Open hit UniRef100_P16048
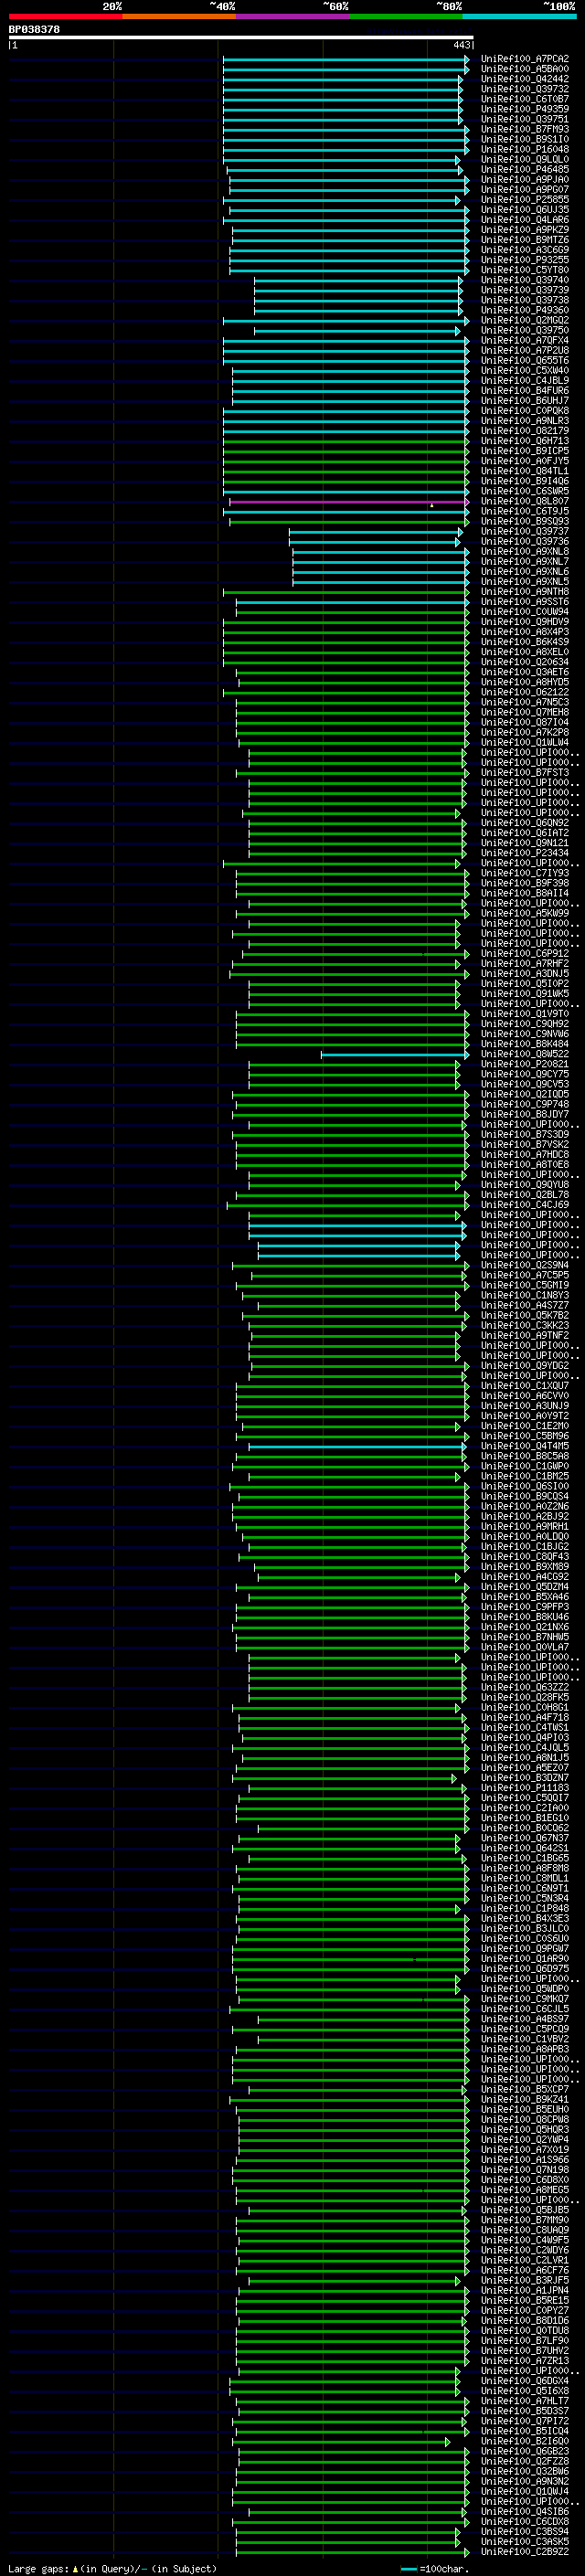The width and height of the screenshot is (585, 2576). click(x=525, y=150)
